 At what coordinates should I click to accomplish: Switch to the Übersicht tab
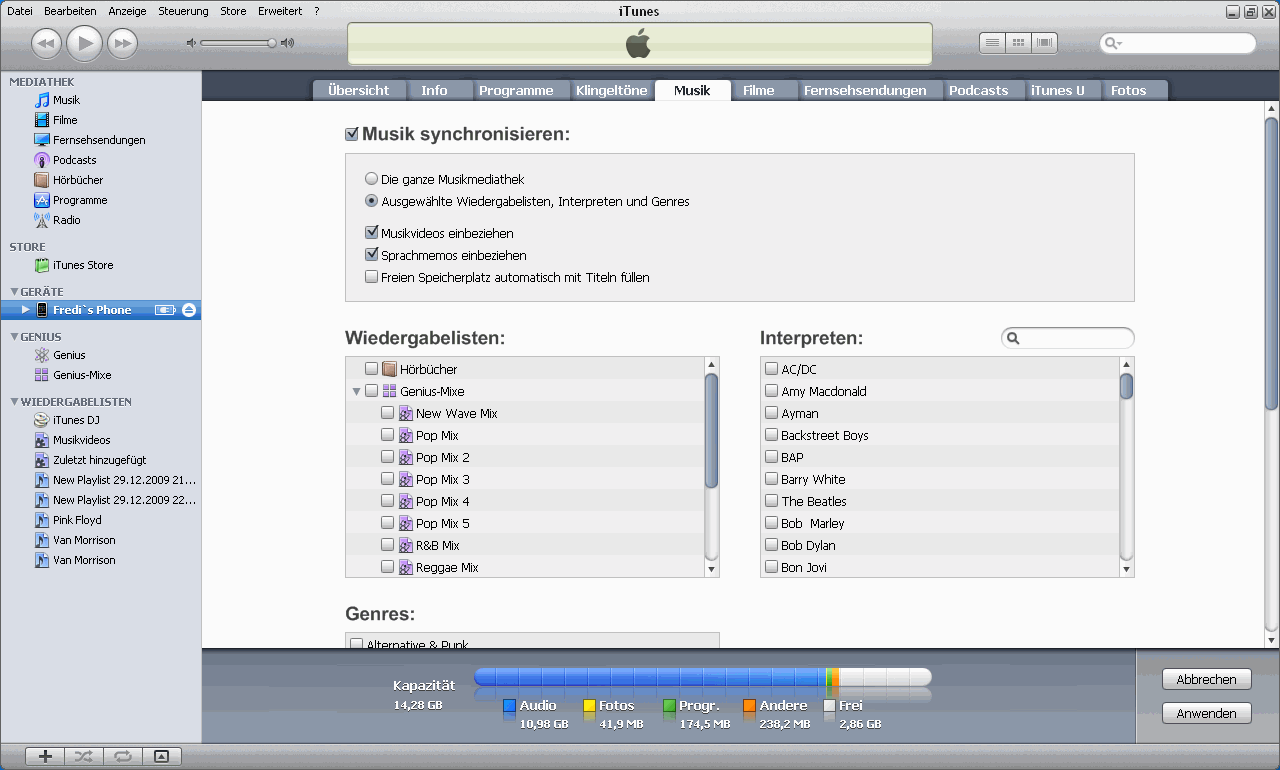[x=358, y=90]
